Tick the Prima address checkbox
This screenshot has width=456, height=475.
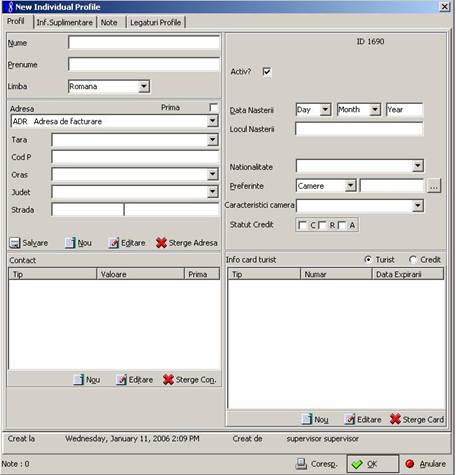coord(213,107)
